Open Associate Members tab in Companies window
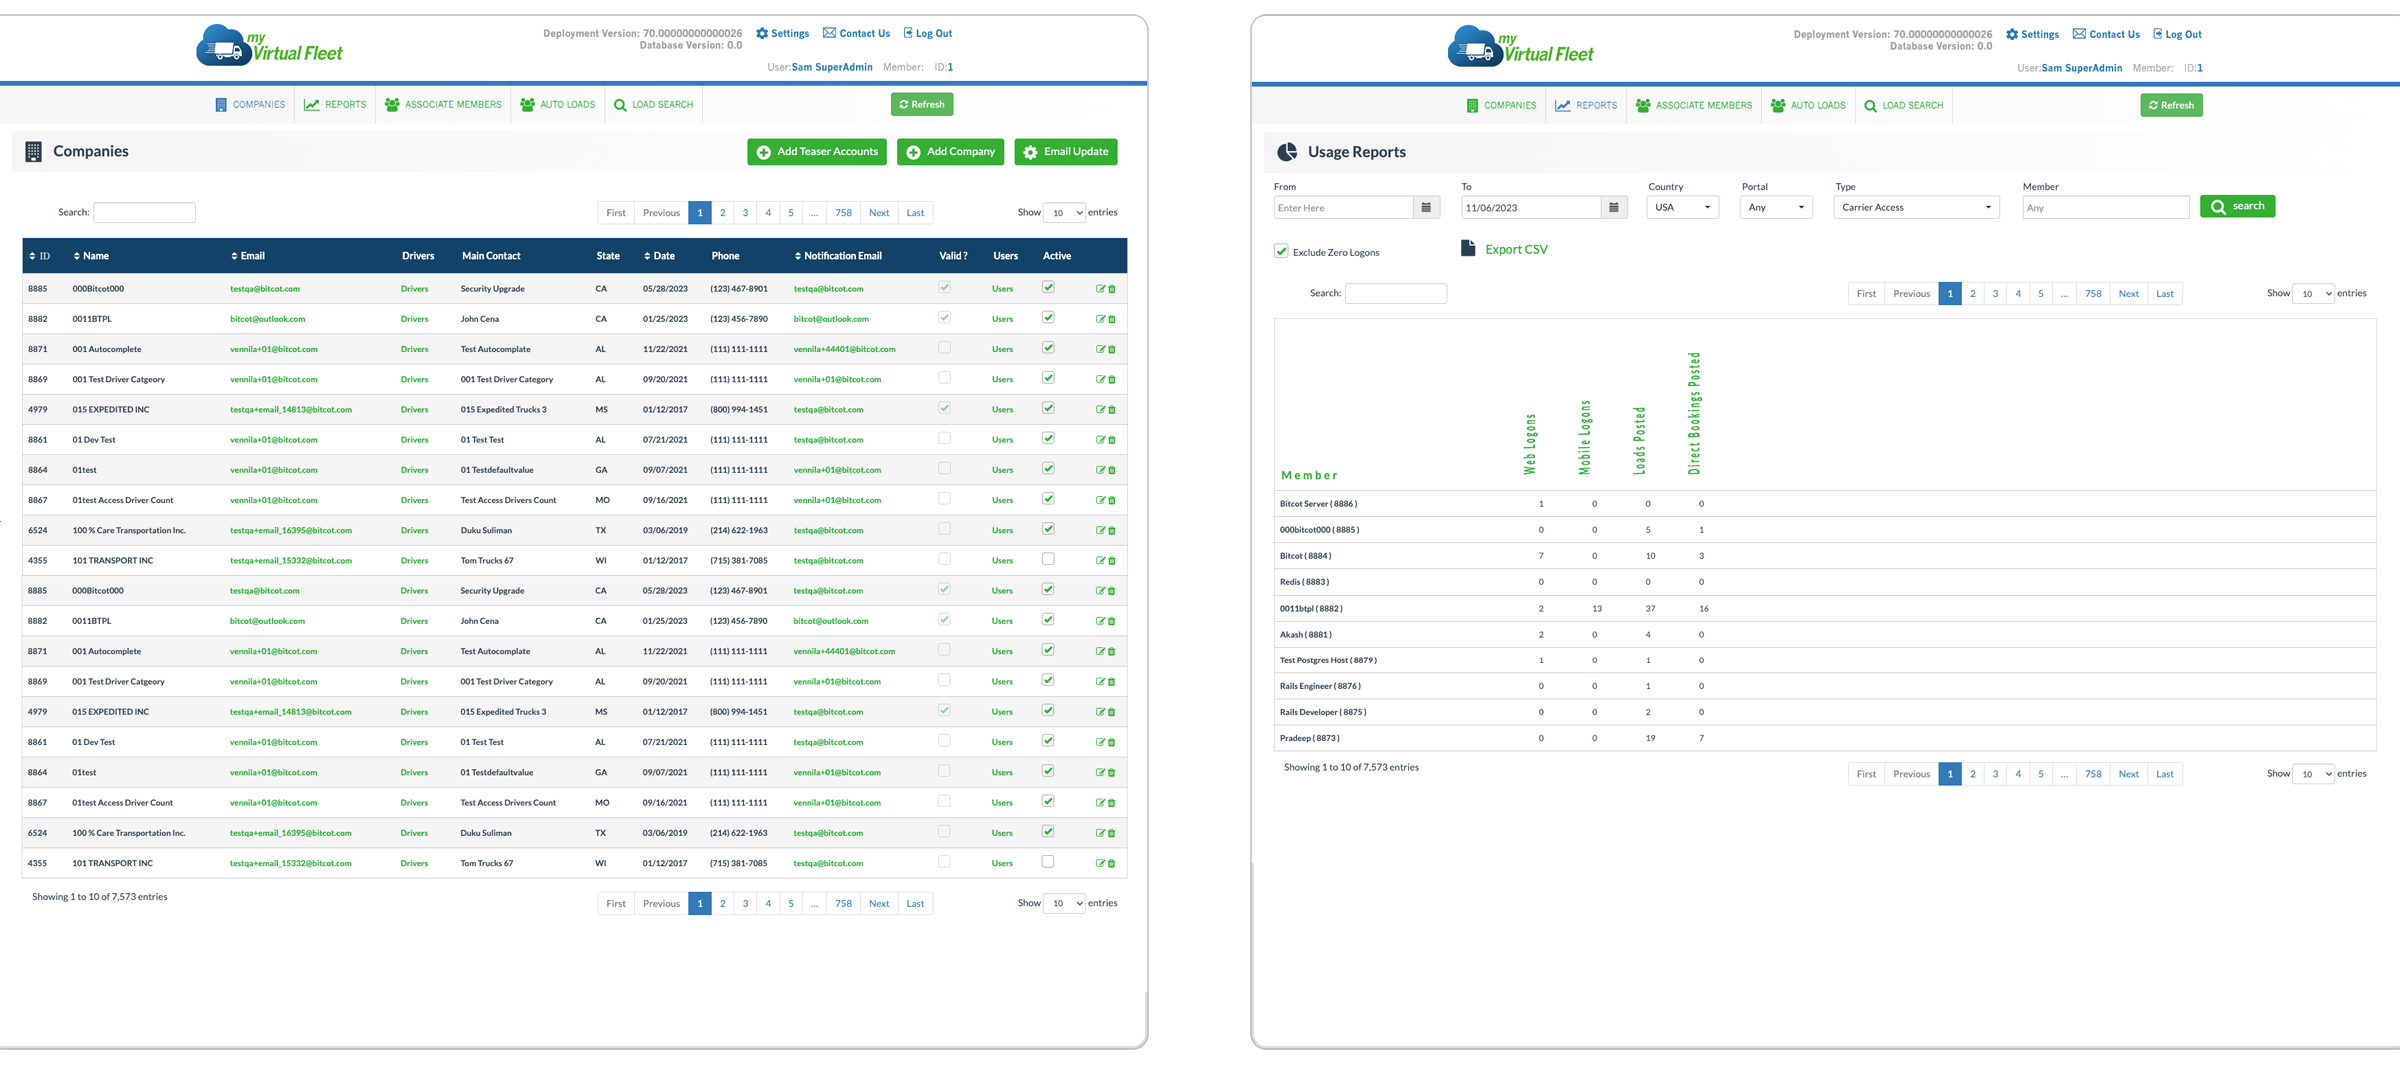 coord(443,105)
